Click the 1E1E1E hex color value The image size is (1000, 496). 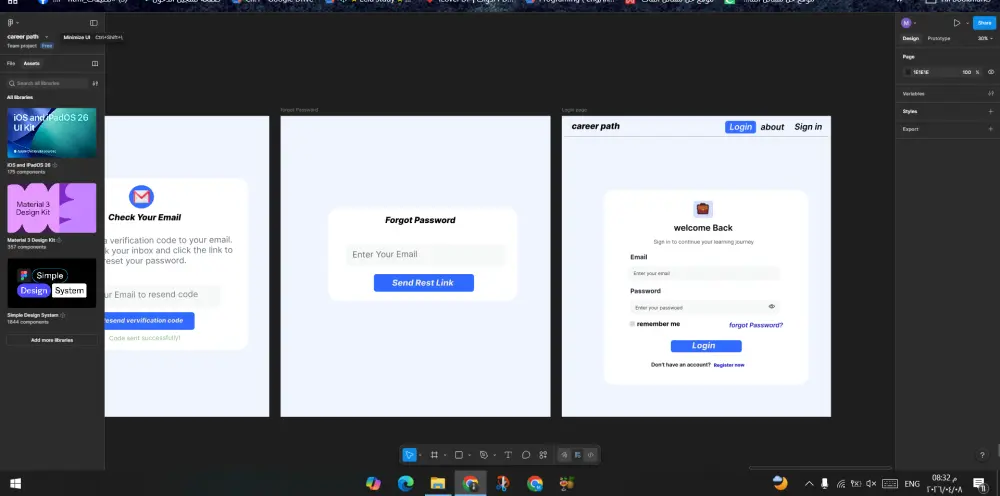921,72
